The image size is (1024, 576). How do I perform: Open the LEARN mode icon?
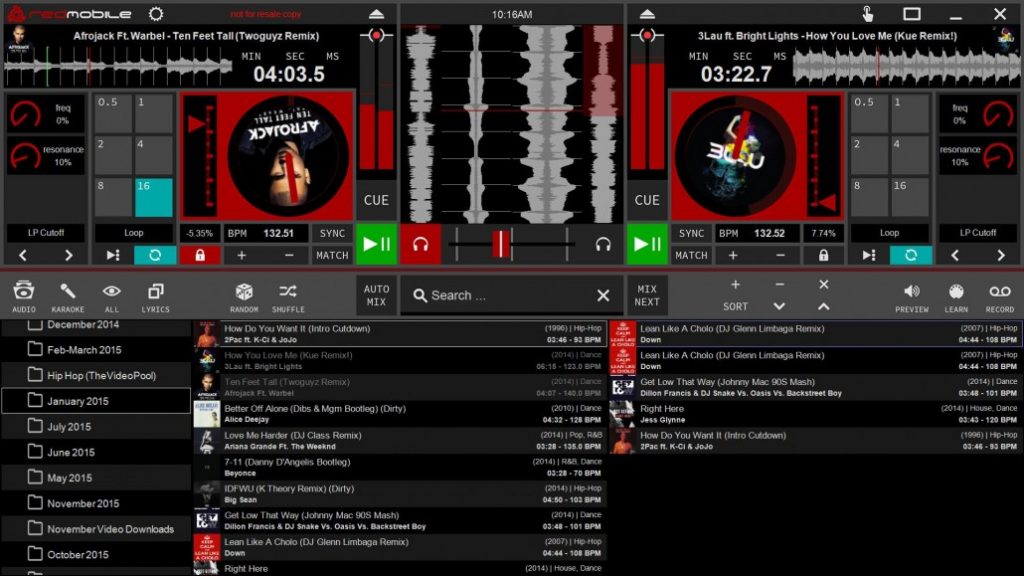[x=955, y=296]
